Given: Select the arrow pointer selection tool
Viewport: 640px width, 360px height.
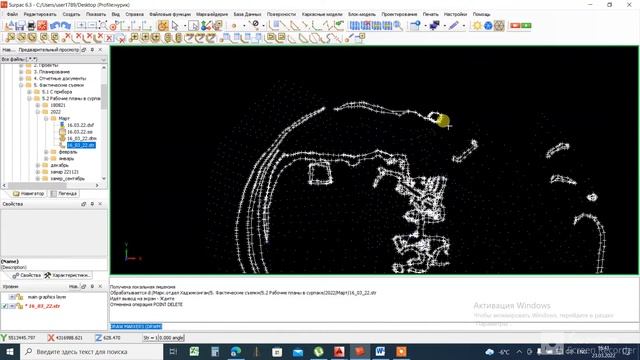Looking at the screenshot, I should (175, 26).
